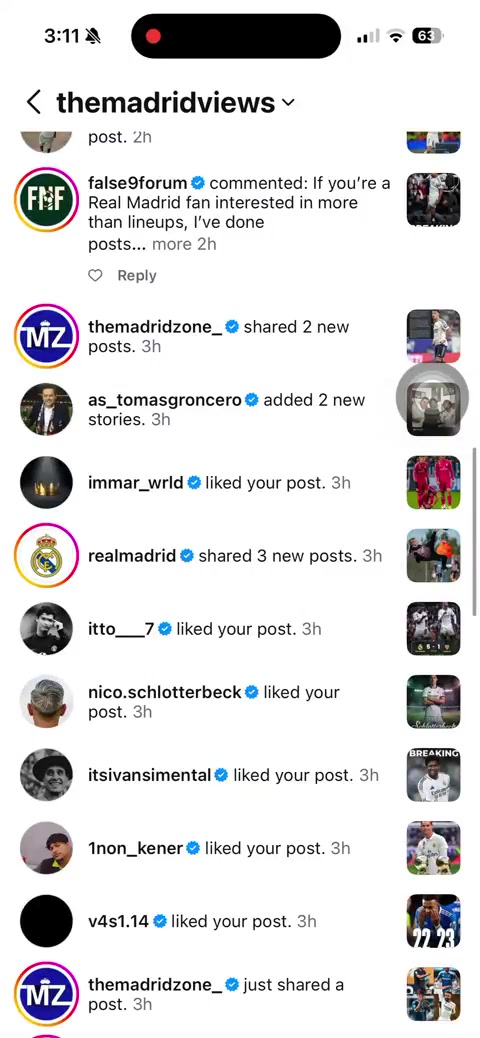The image size is (480, 1038).
Task: Open the realmadrid crest avatar
Action: pos(46,555)
